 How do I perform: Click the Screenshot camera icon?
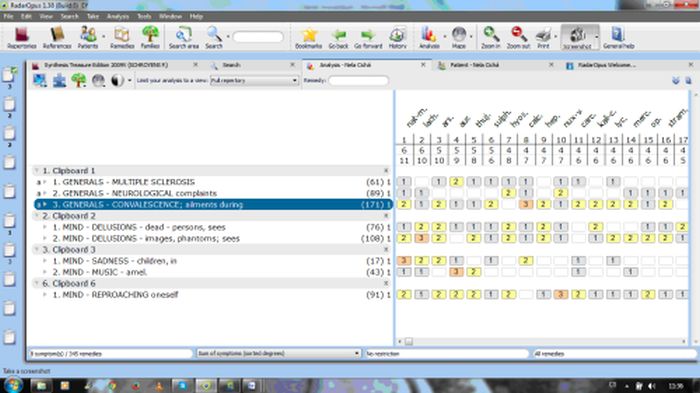pyautogui.click(x=577, y=38)
